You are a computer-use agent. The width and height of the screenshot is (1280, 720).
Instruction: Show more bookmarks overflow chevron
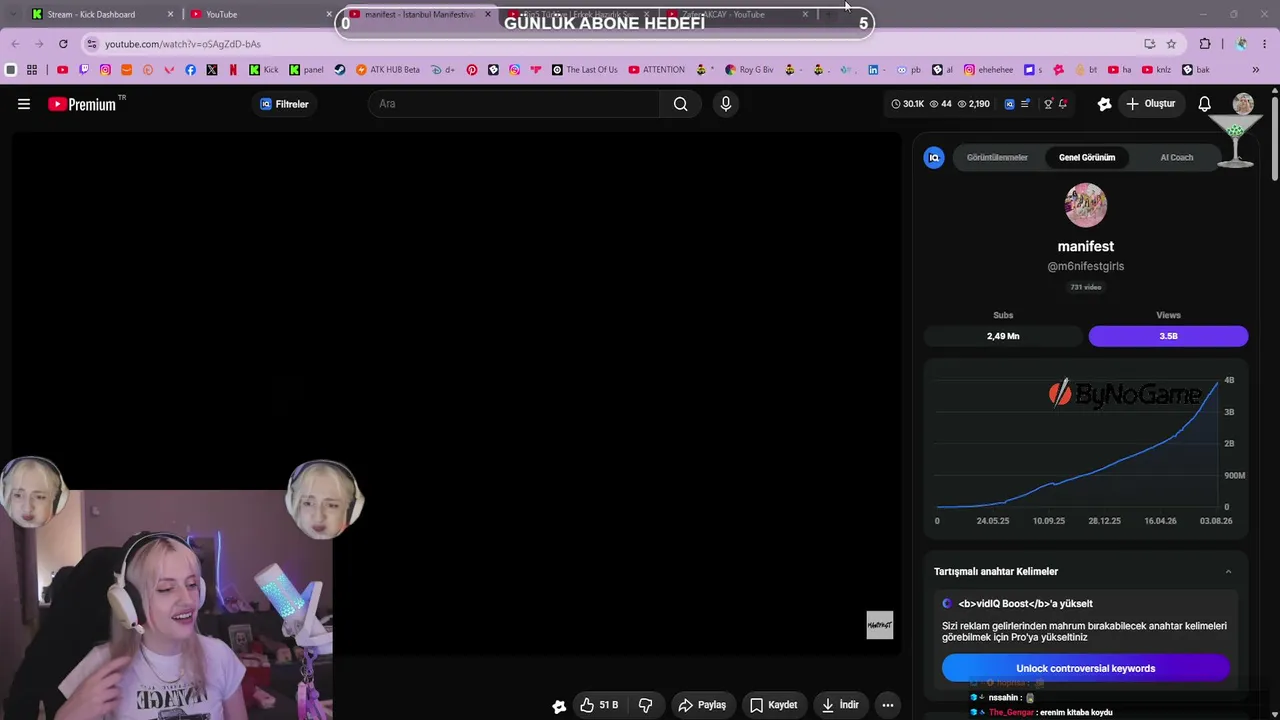pos(1256,70)
